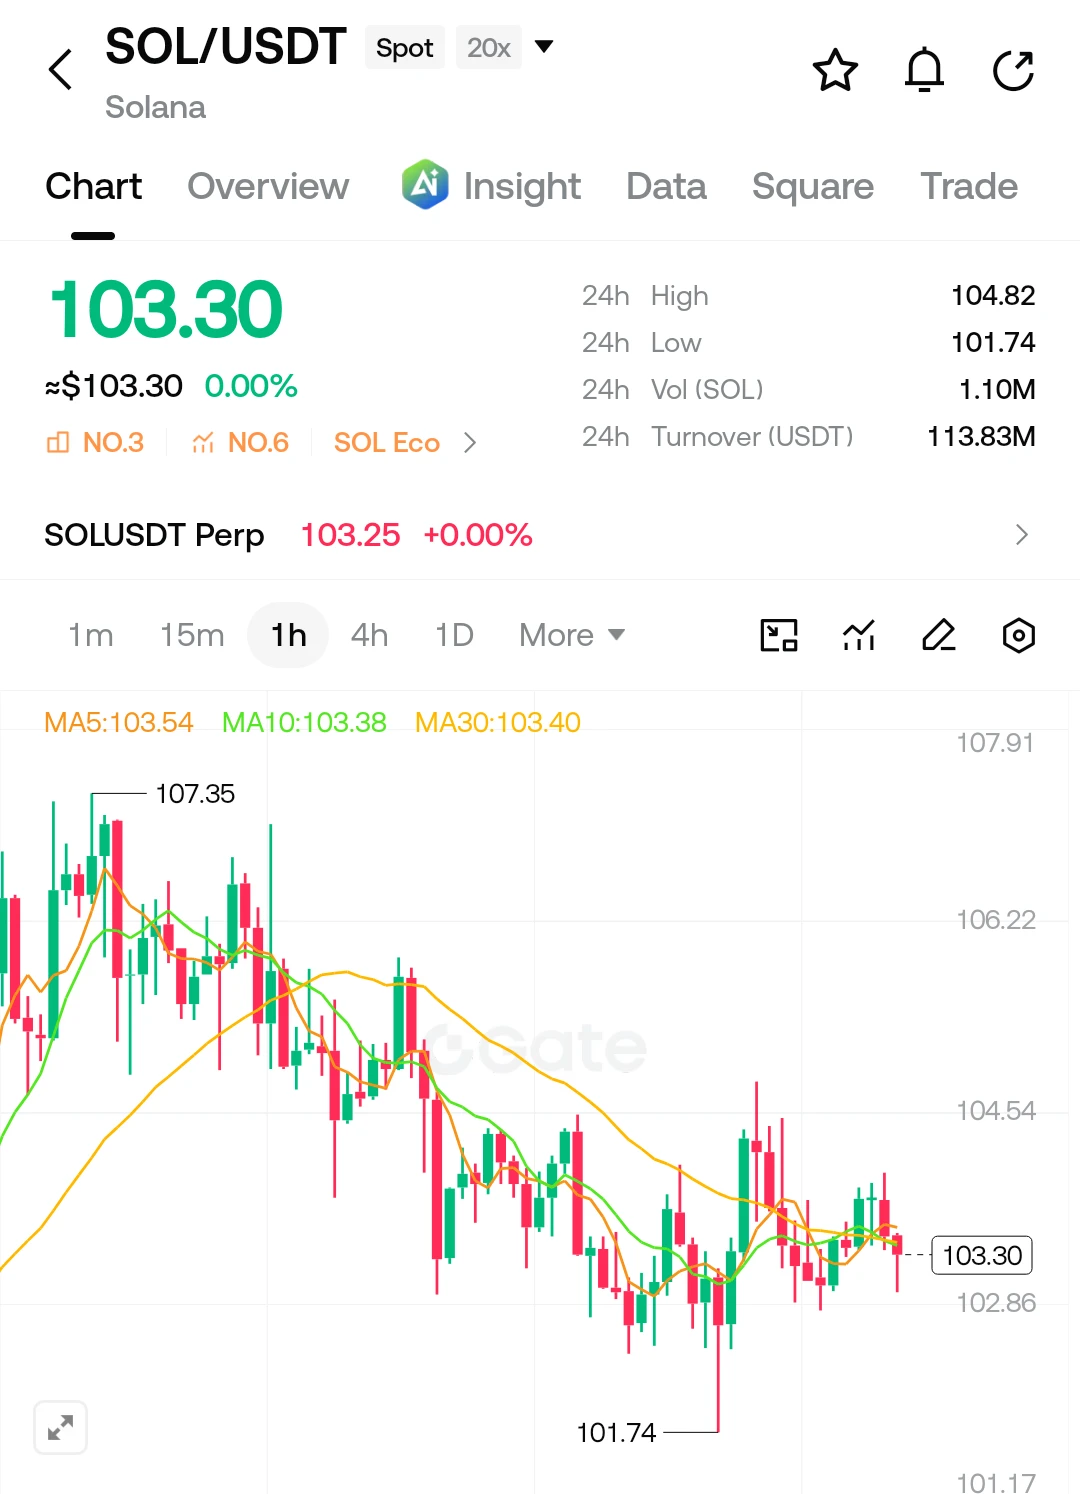Open NO.6 trend ranking badge
Image resolution: width=1080 pixels, height=1494 pixels.
click(240, 442)
